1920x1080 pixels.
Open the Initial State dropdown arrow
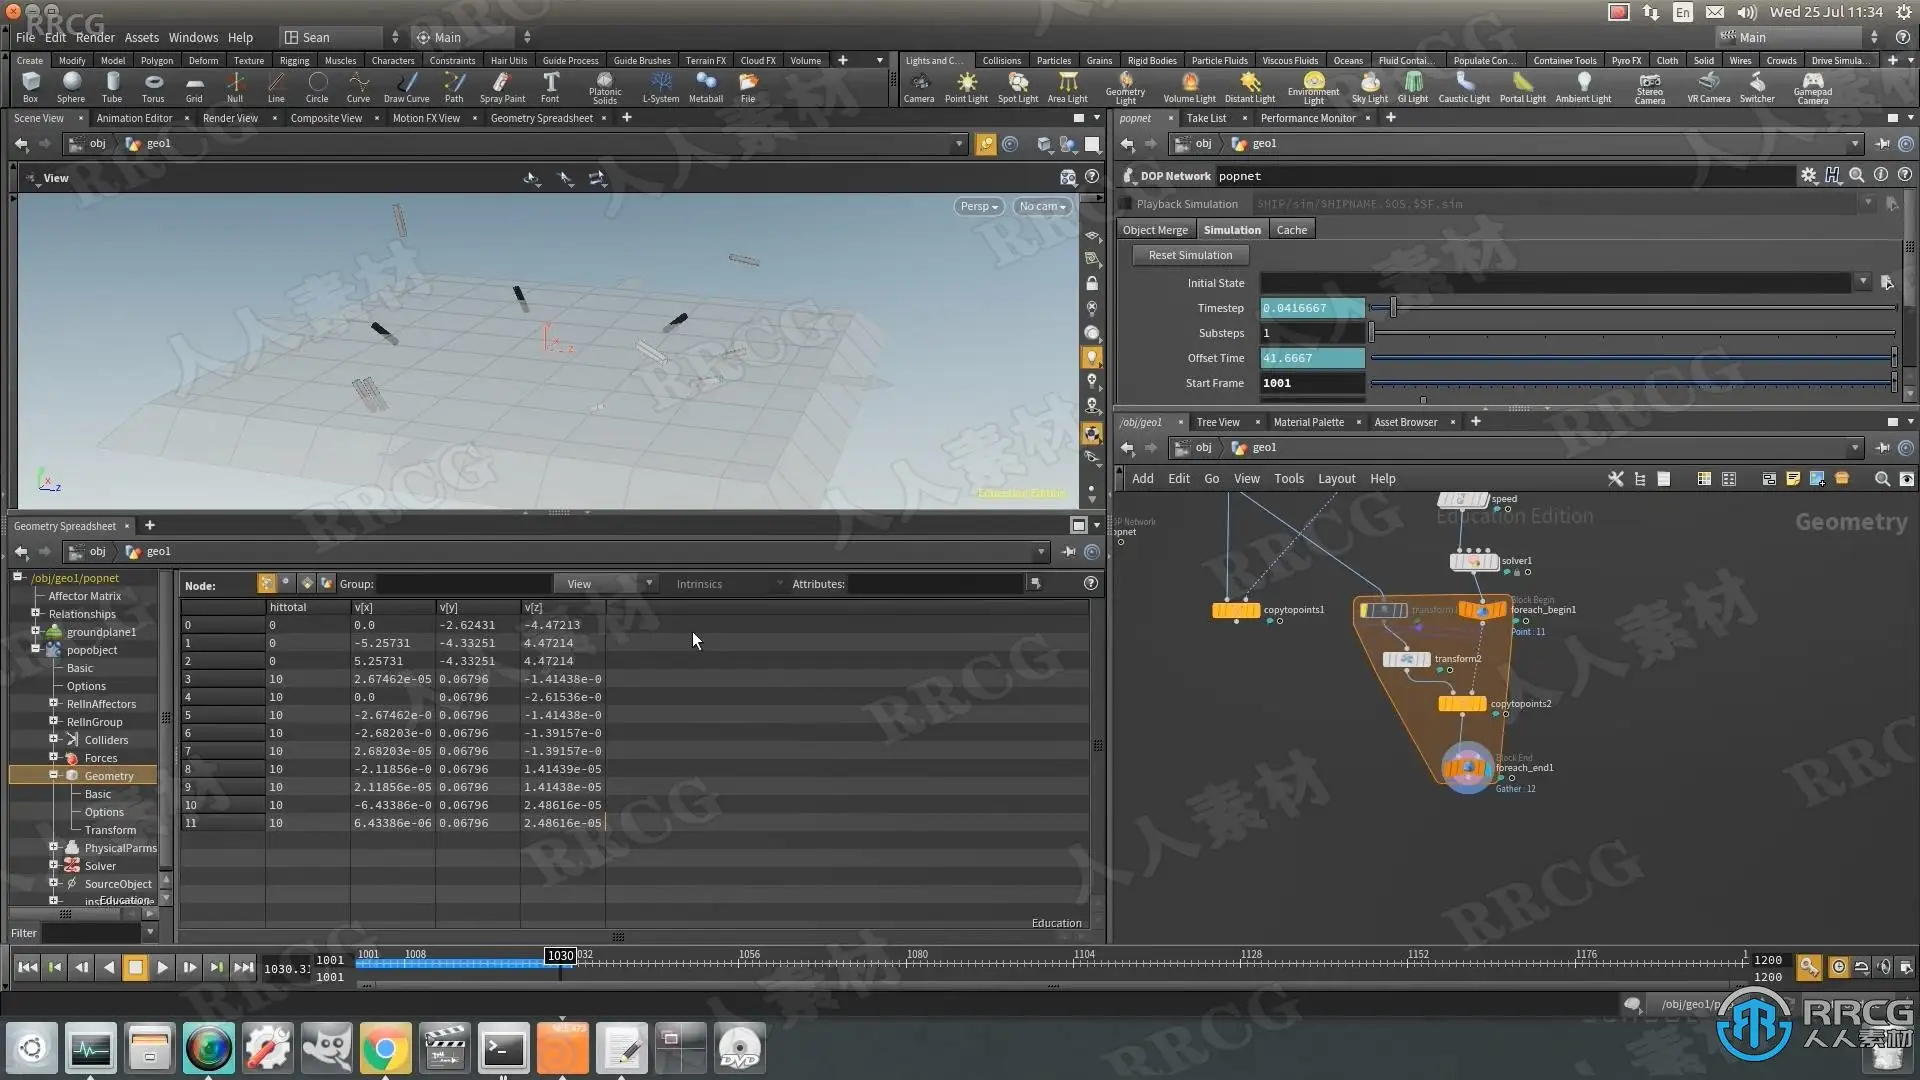tap(1863, 283)
